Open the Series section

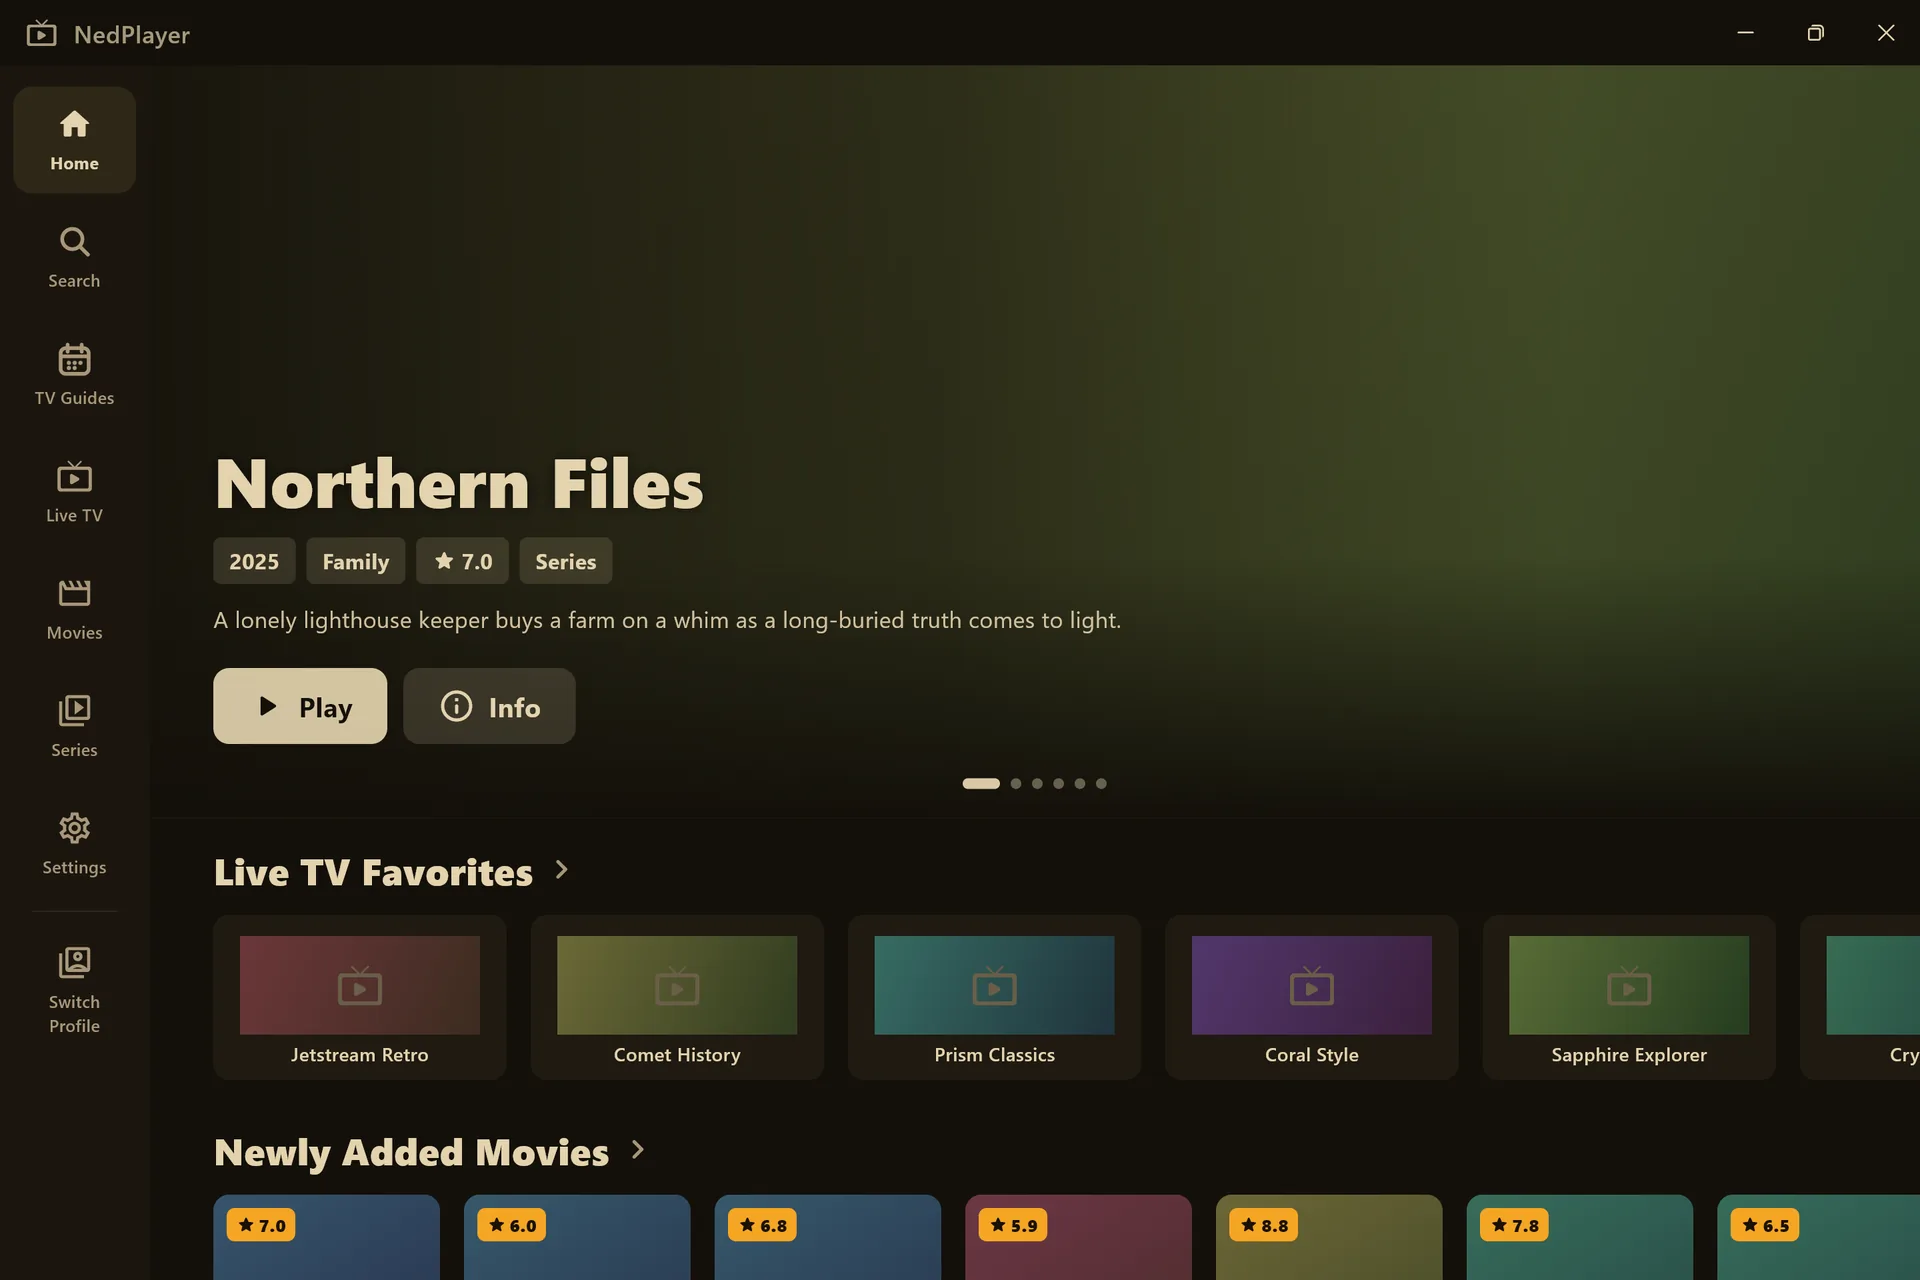click(x=74, y=726)
